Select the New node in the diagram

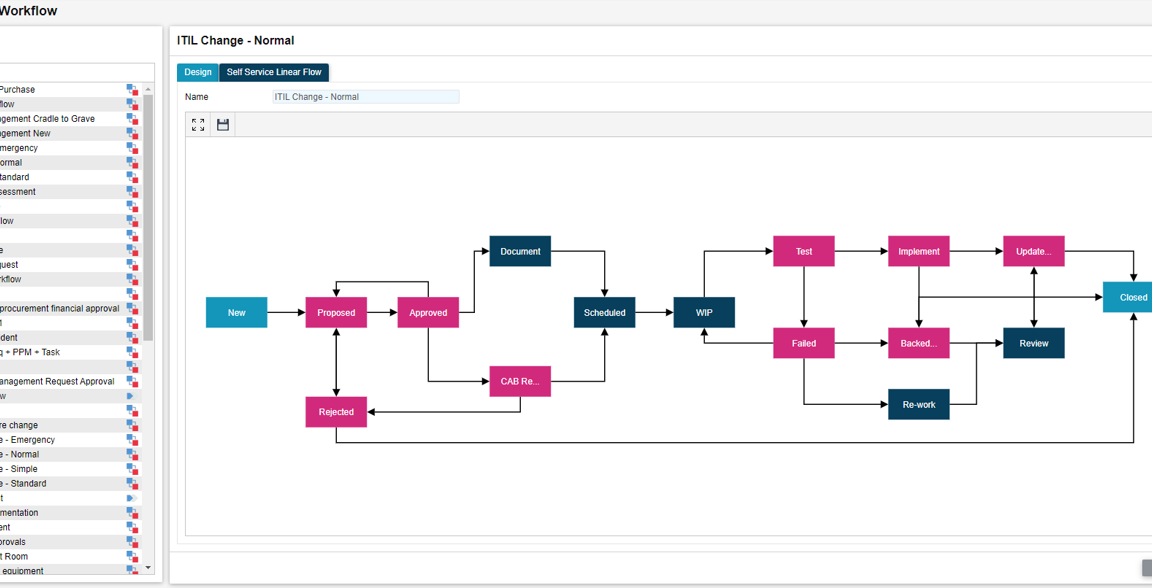(x=237, y=312)
